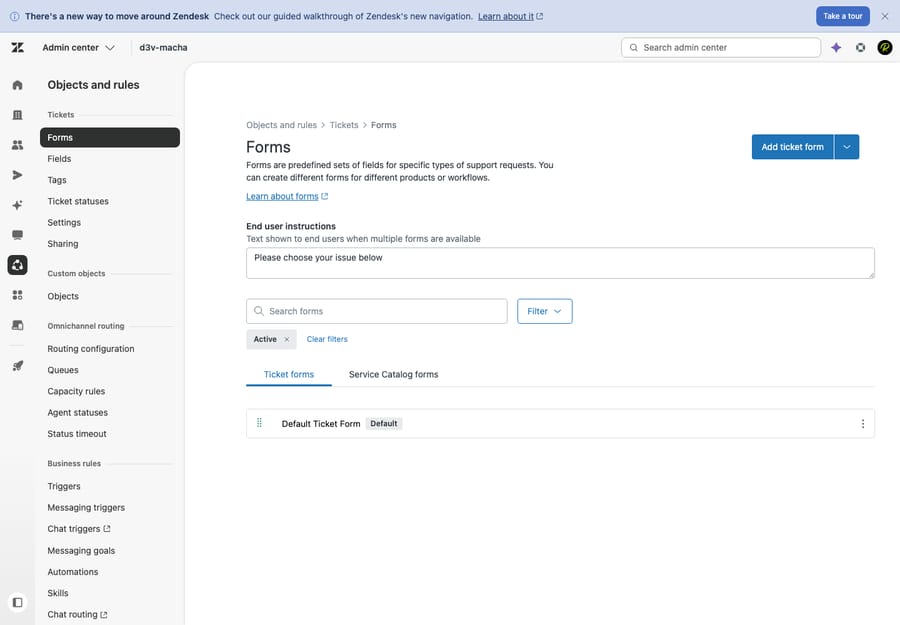
Task: Click the d3v-macha account name
Action: click(164, 48)
